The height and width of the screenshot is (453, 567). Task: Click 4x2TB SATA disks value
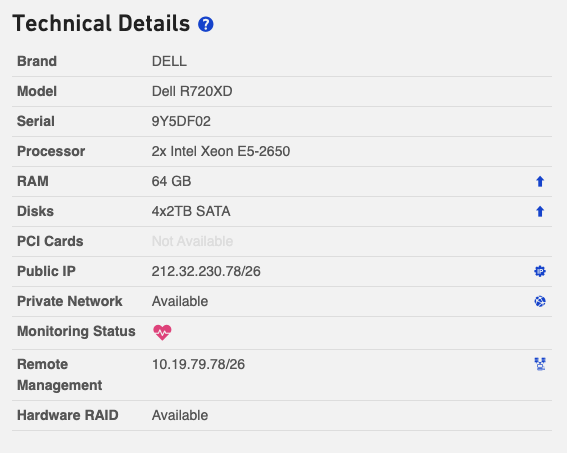191,211
